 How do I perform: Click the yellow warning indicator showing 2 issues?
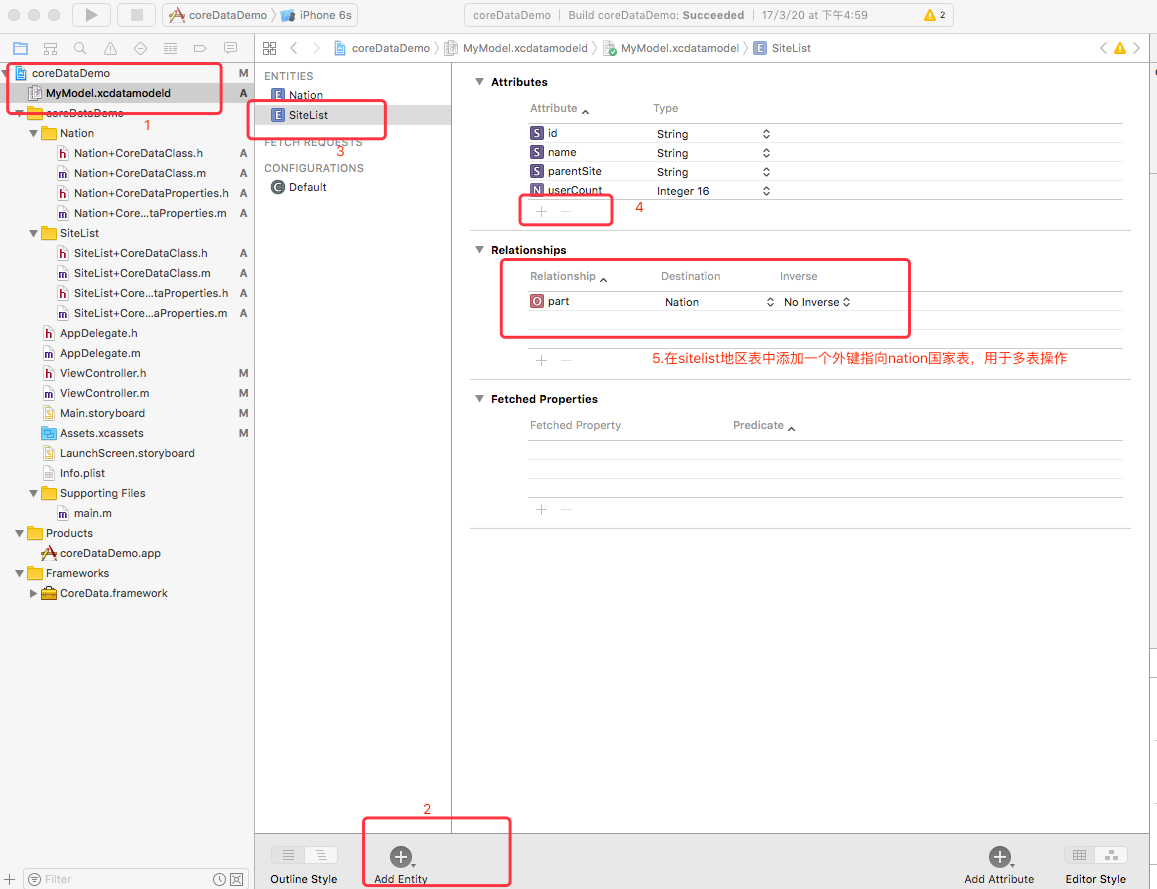(935, 15)
